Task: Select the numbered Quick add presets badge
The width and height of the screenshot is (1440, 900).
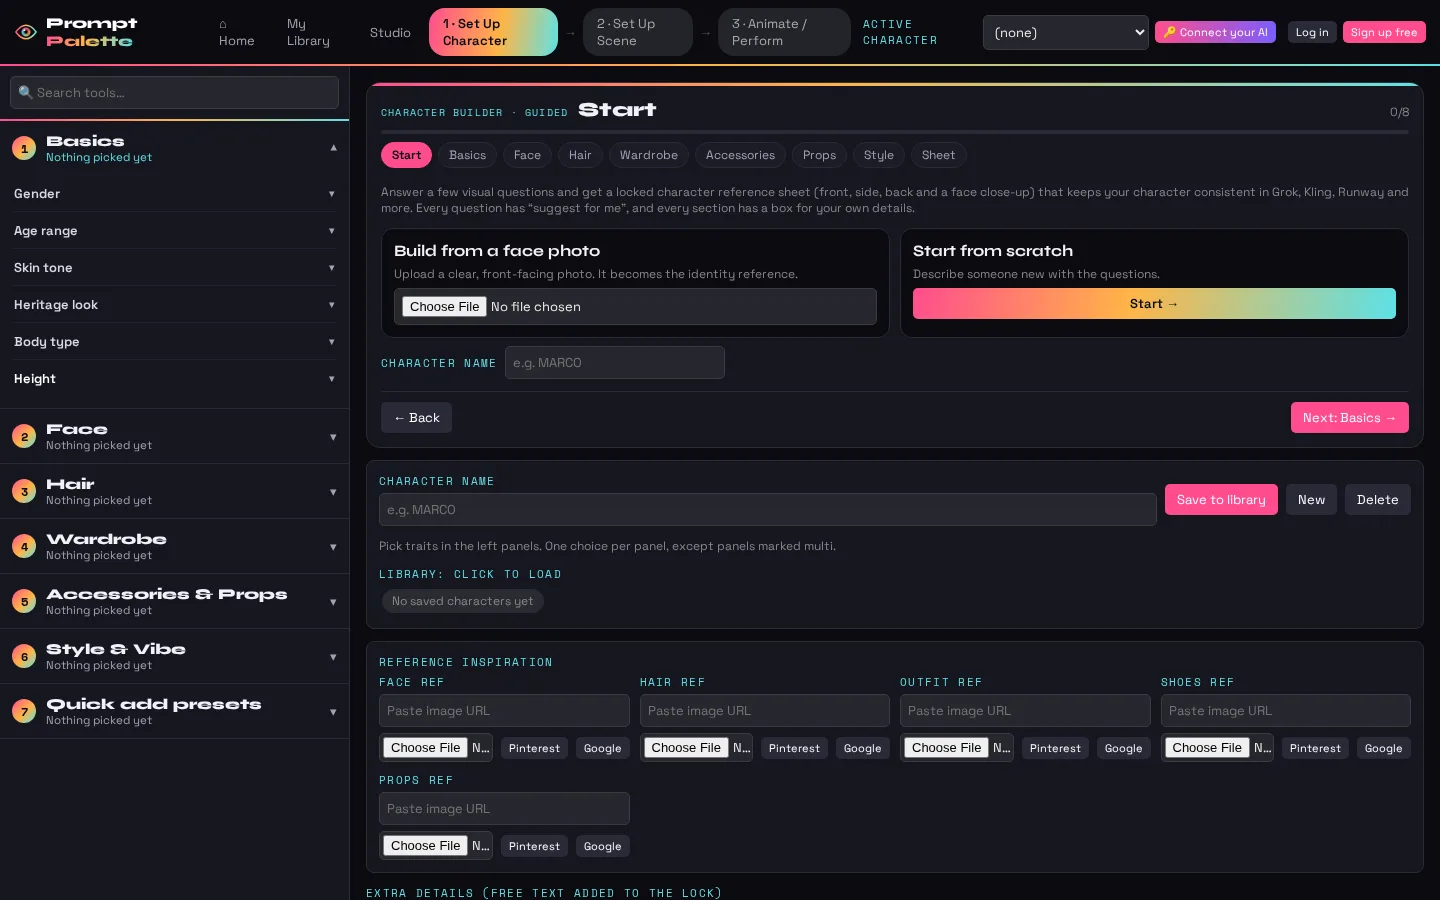Action: tap(24, 711)
